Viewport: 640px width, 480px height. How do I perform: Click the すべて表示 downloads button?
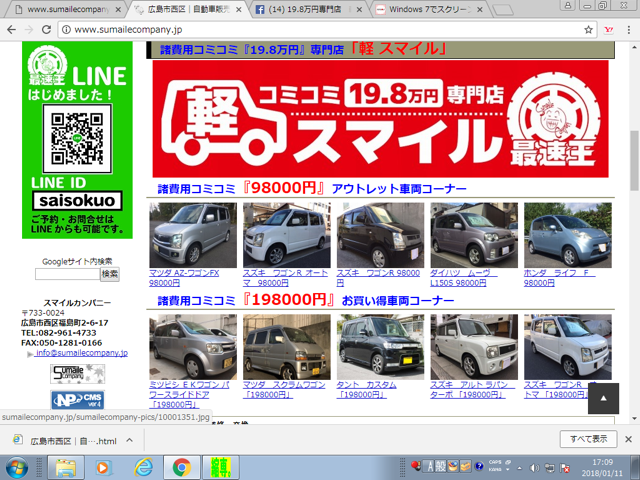click(588, 439)
